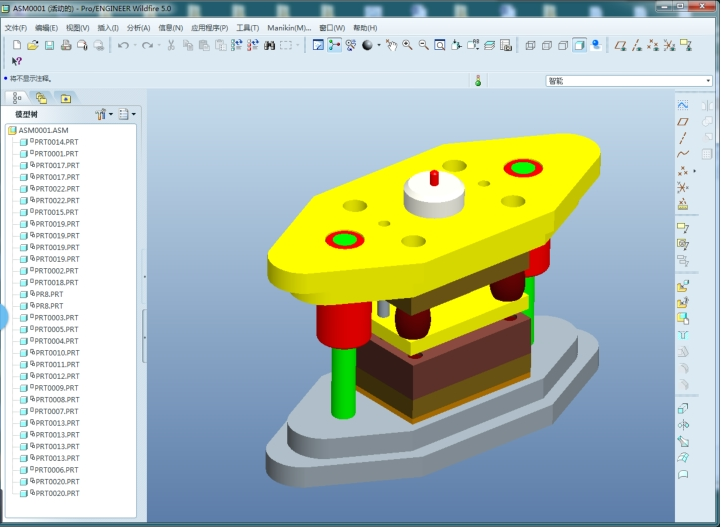Expand the model tree settings dropdown

point(103,114)
